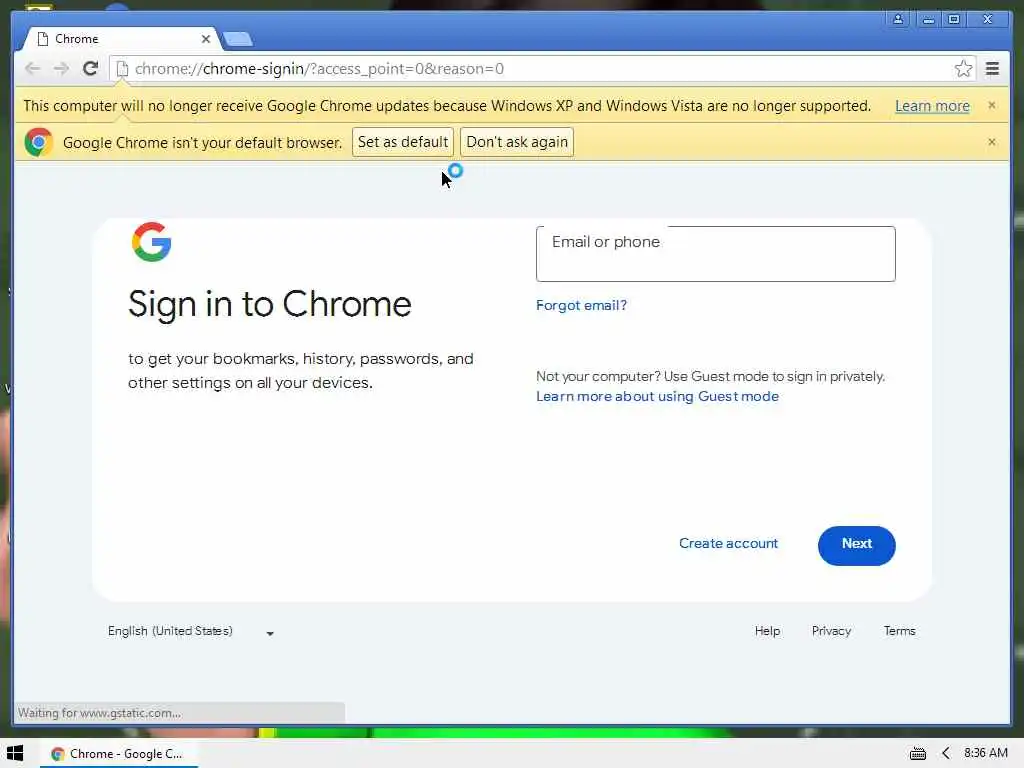Click Set as default button
1024x768 pixels.
[403, 142]
